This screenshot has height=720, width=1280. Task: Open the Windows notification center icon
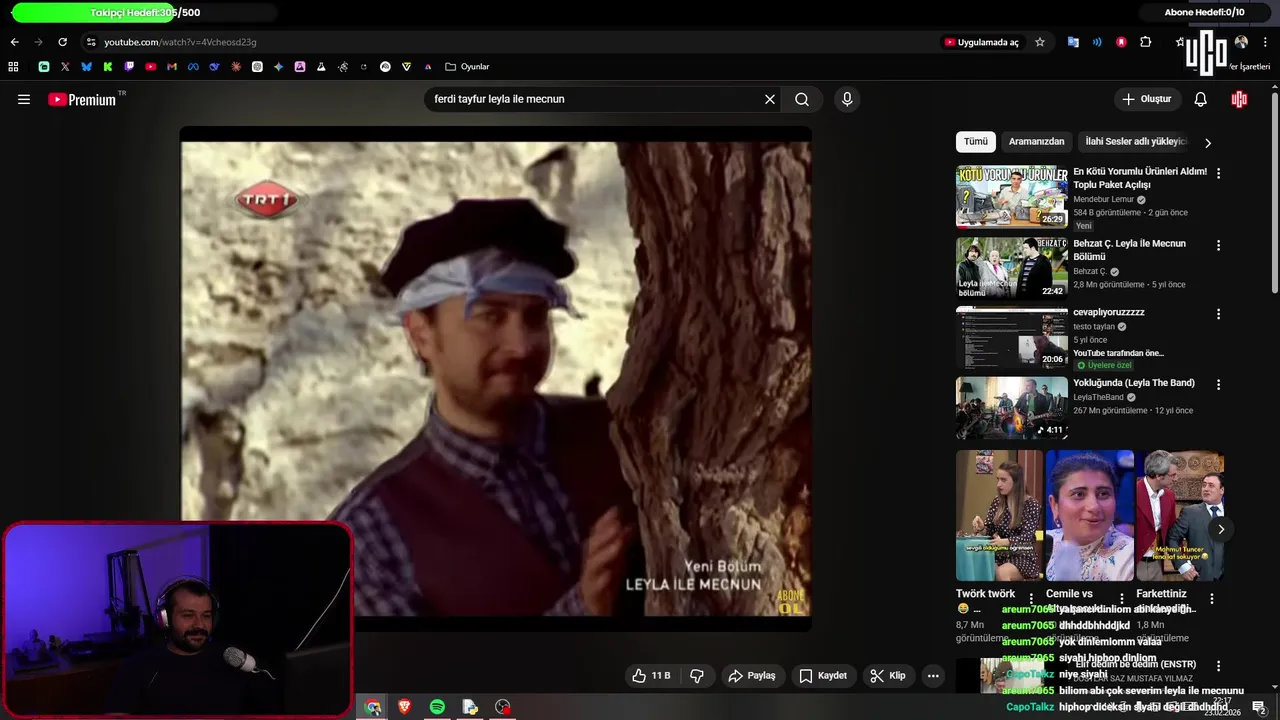[x=1259, y=707]
